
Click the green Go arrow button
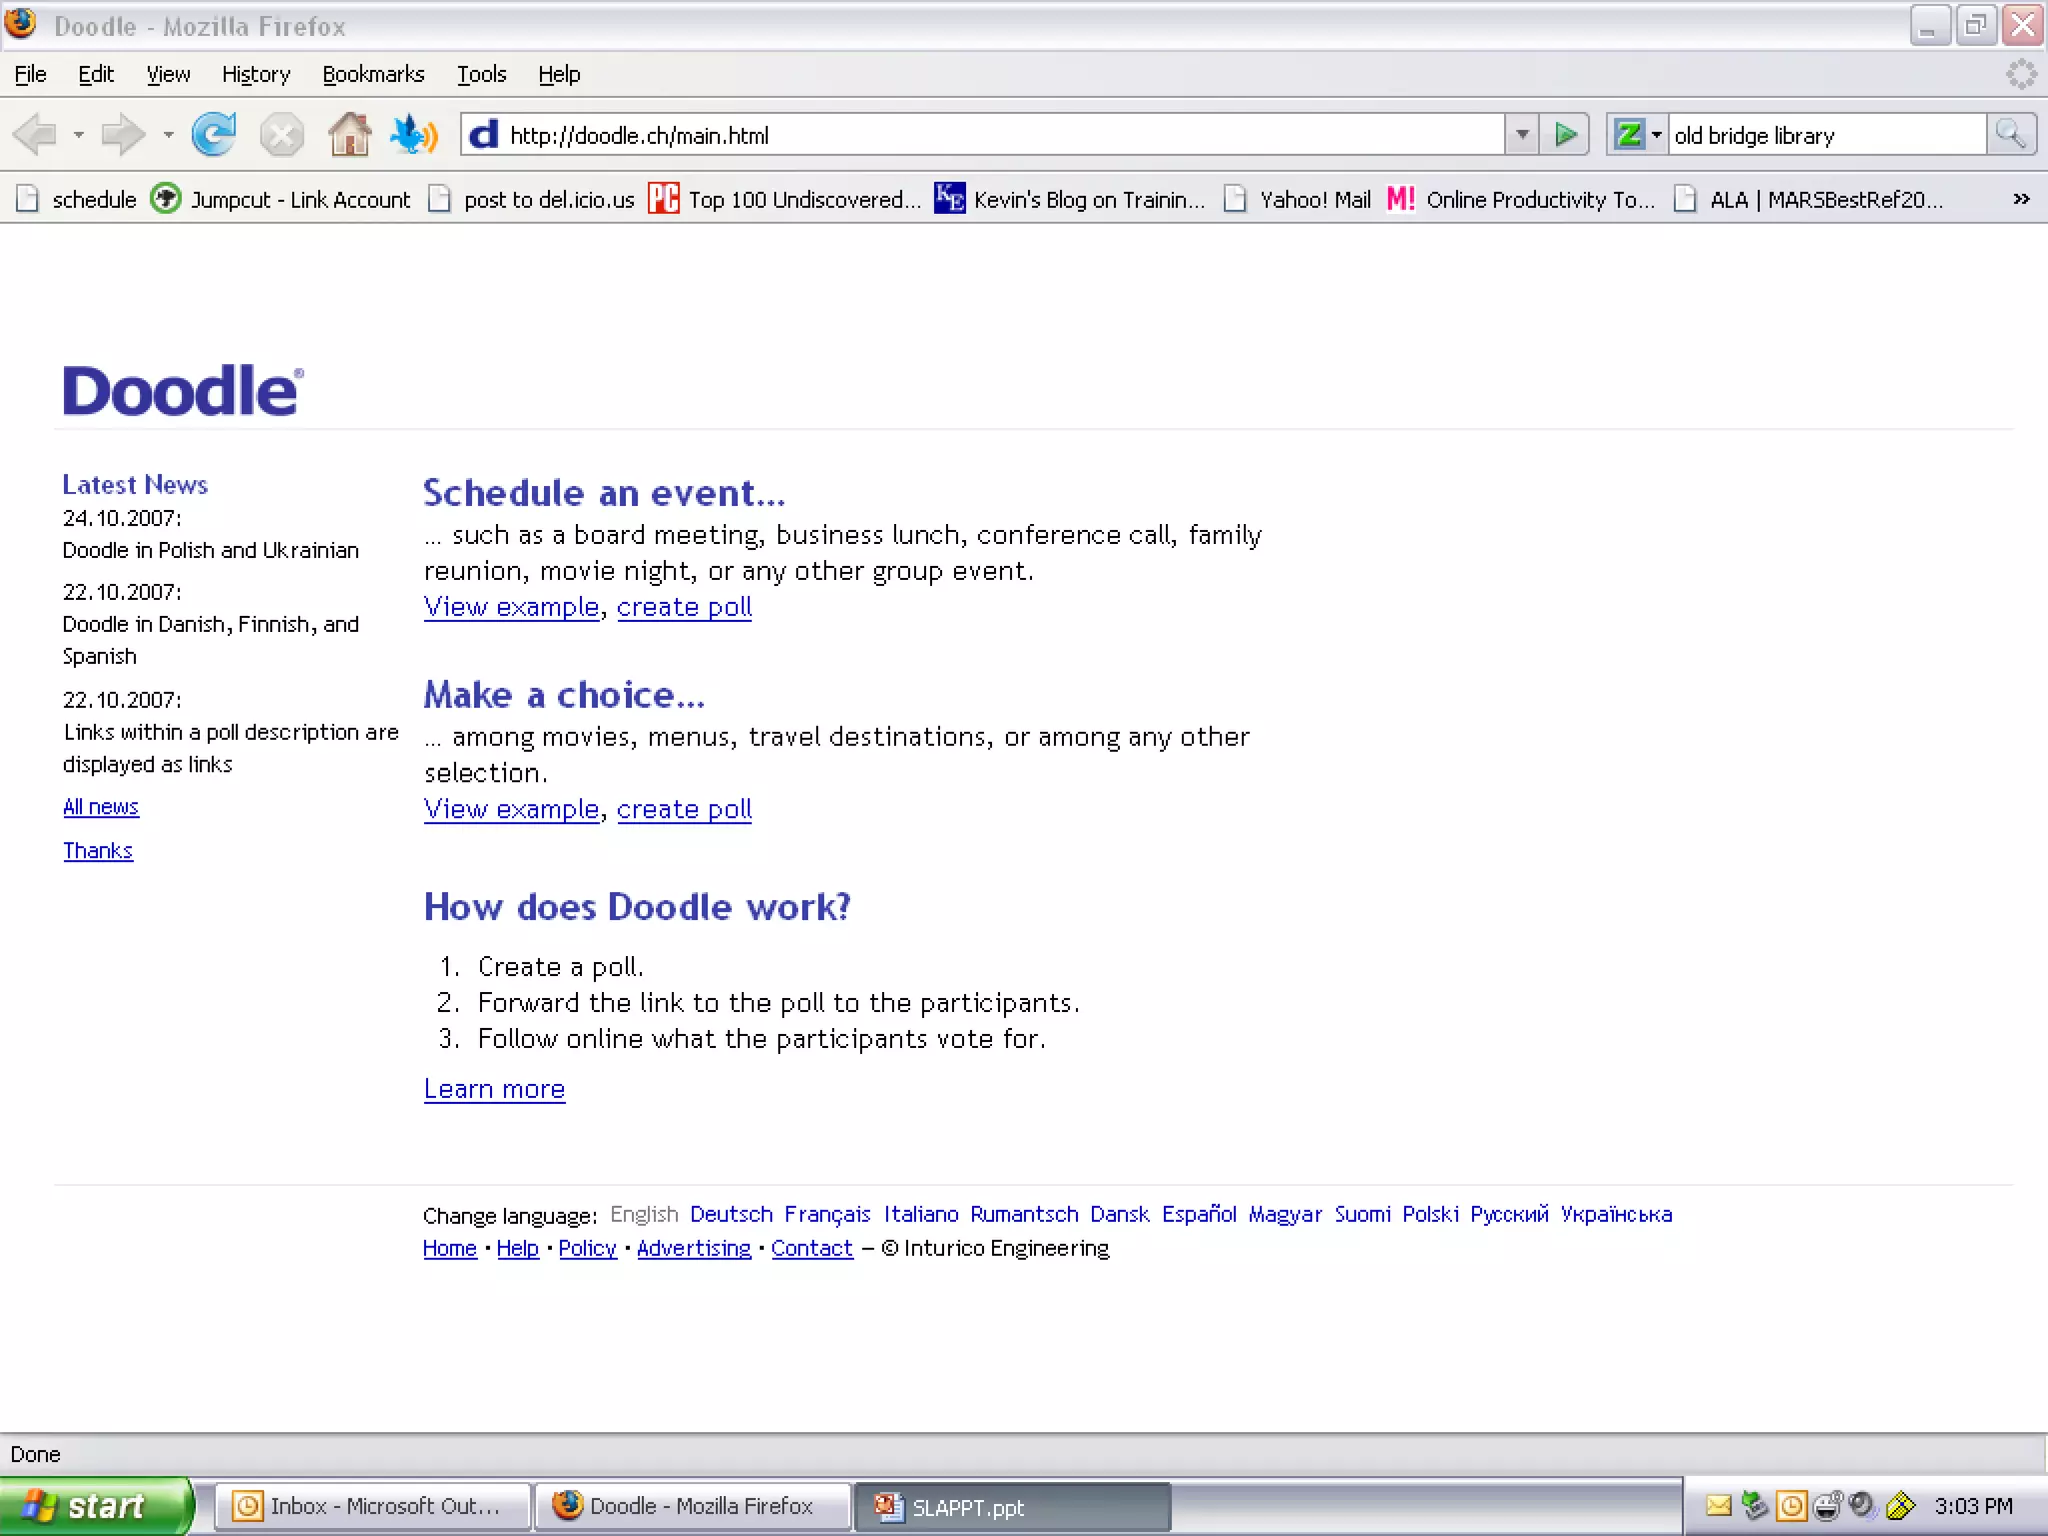pos(1565,135)
